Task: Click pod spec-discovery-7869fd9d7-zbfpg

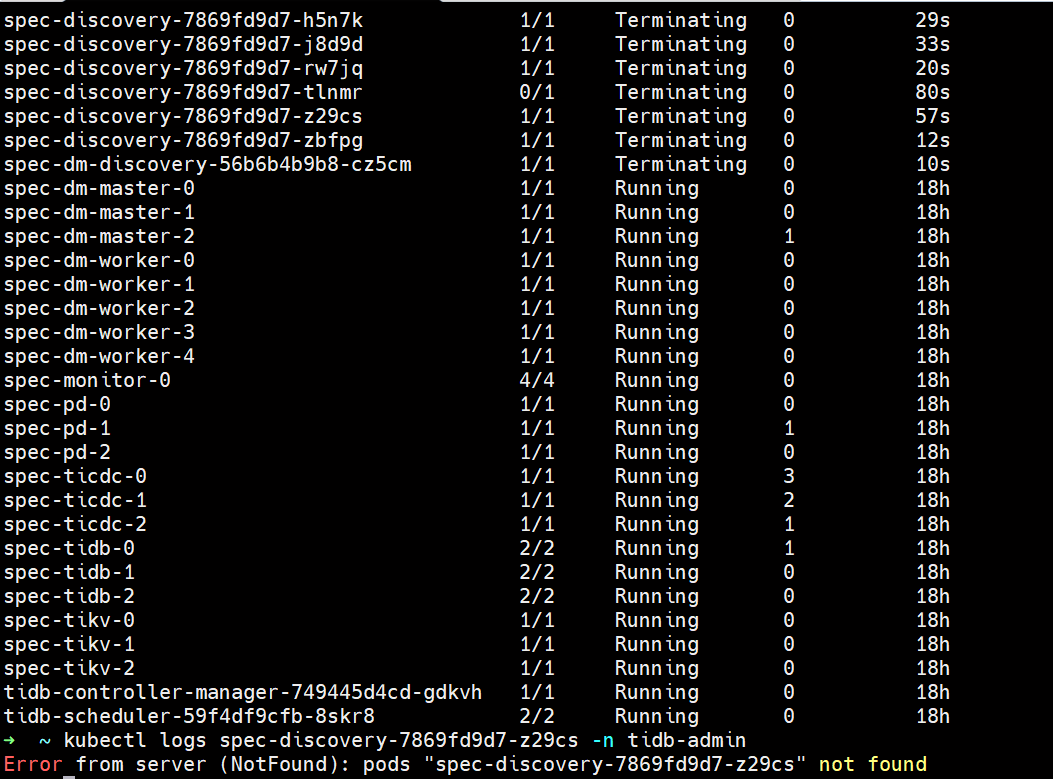Action: coord(183,141)
